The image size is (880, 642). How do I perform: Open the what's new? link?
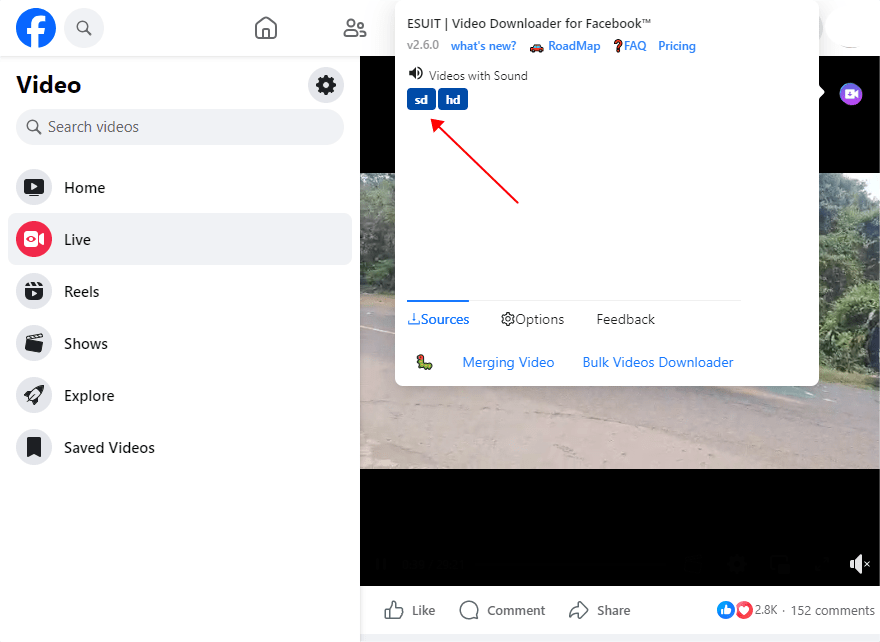[x=483, y=46]
